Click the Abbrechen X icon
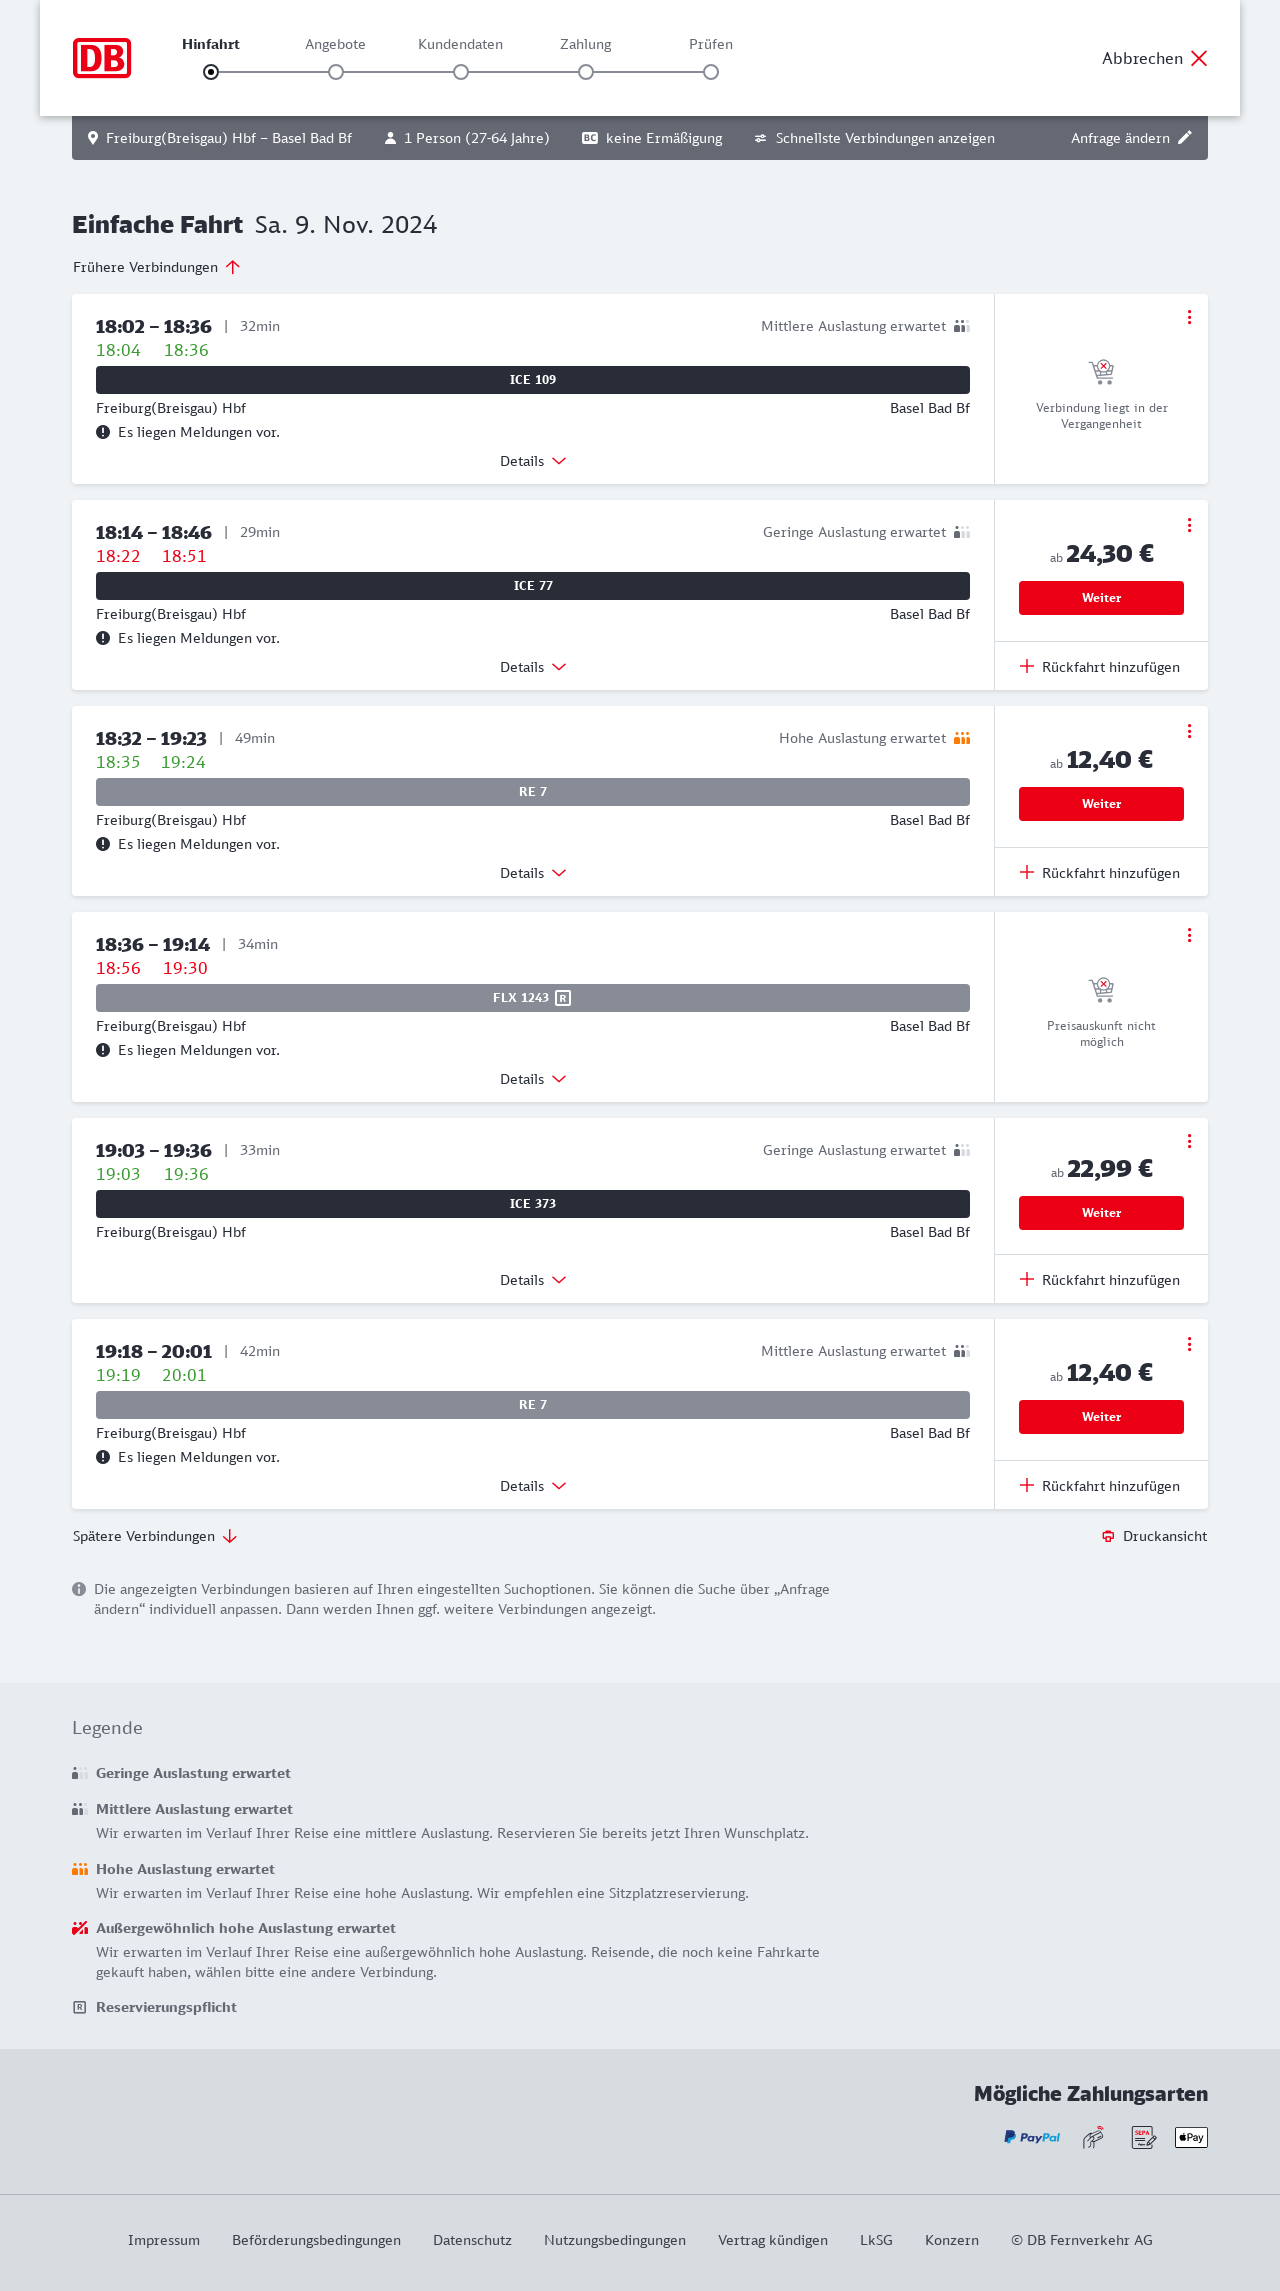The image size is (1280, 2291). [x=1199, y=58]
